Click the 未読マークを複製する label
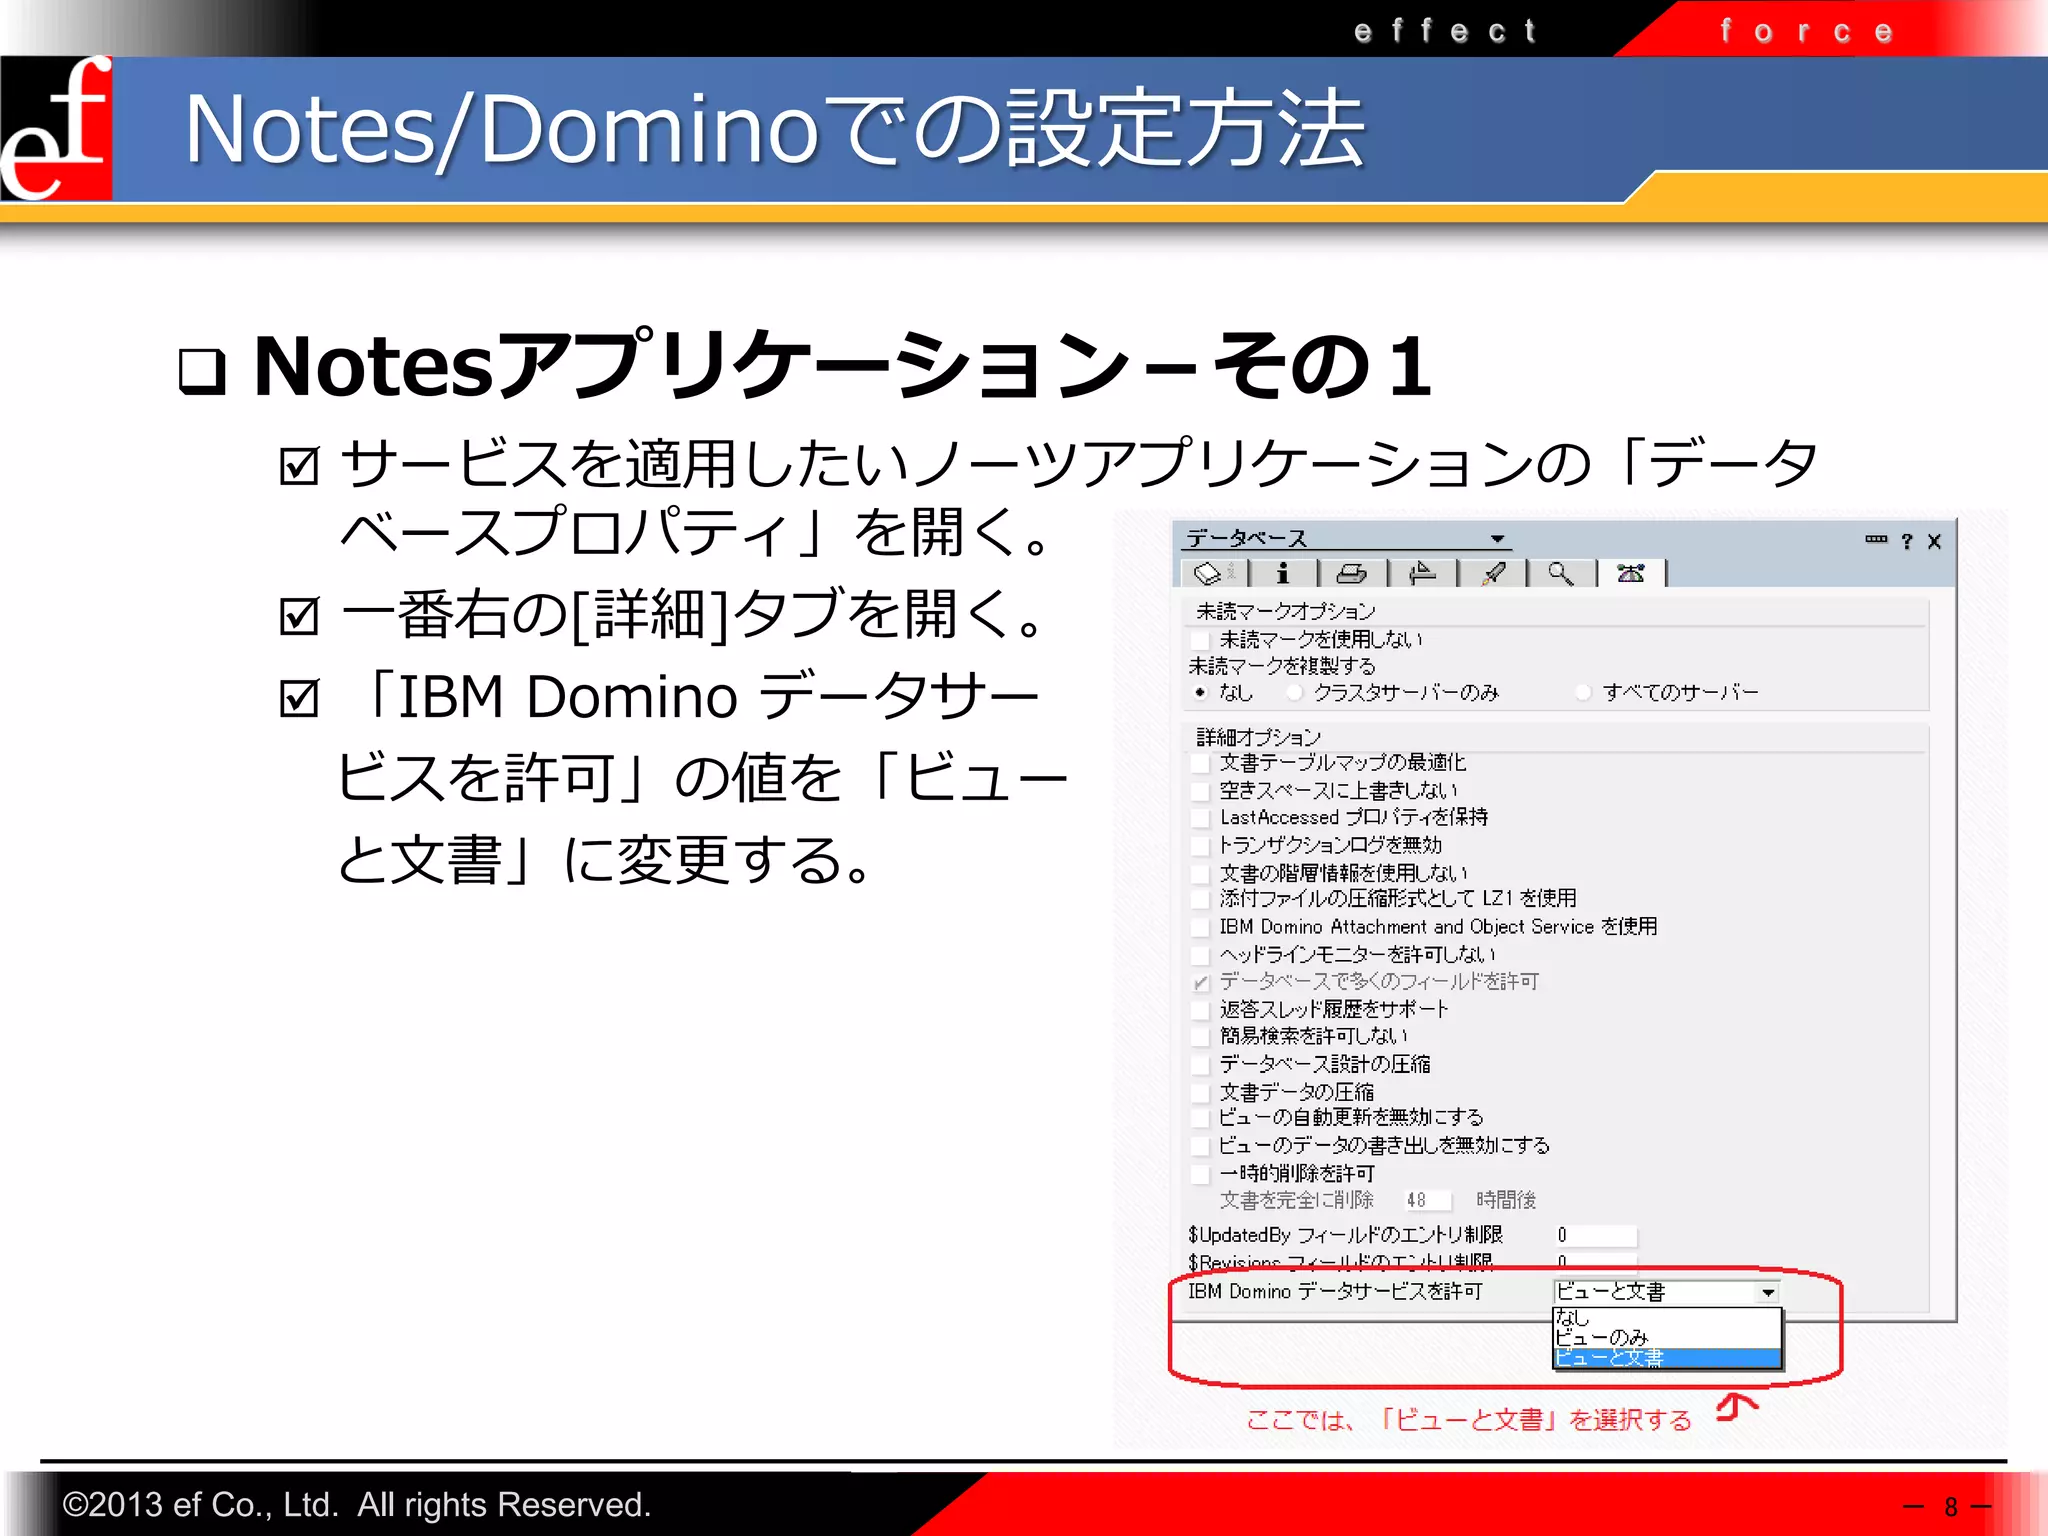Viewport: 2048px width, 1536px height. (1282, 666)
